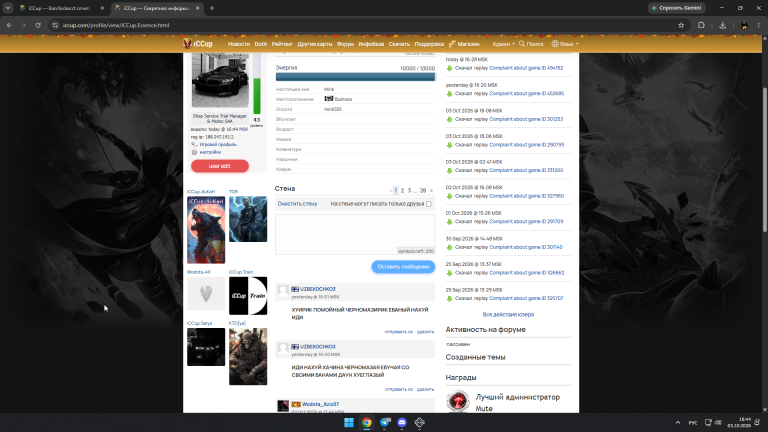768x432 pixels.
Task: Open the iCCup.Train friend avatar
Action: [248, 296]
